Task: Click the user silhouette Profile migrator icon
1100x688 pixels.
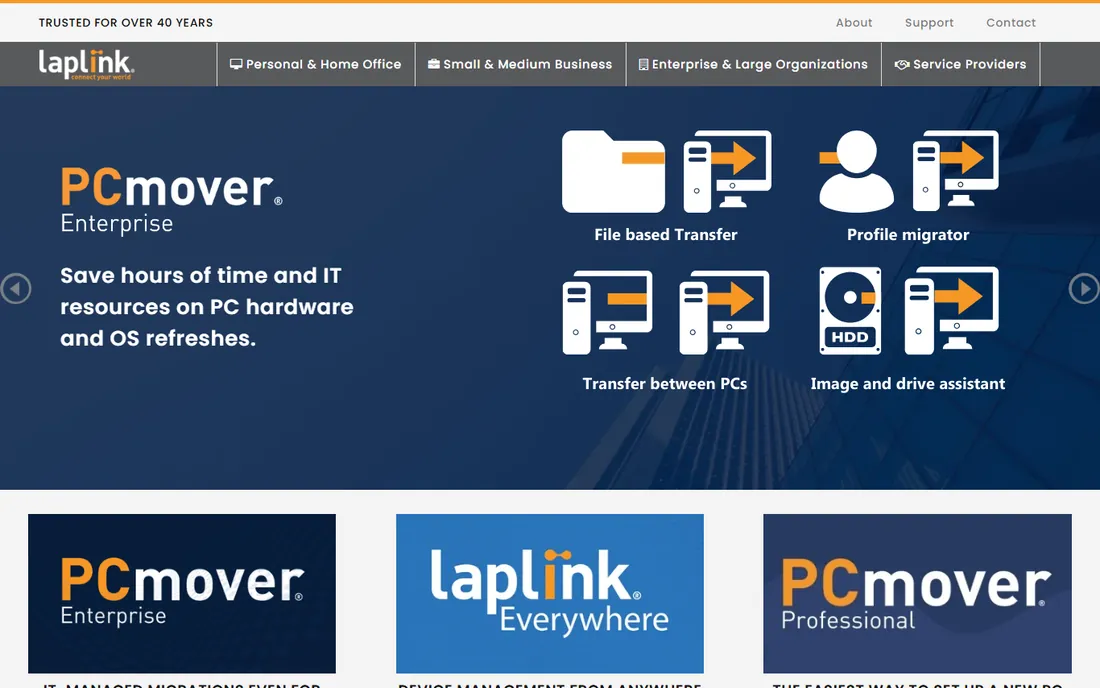Action: [856, 171]
